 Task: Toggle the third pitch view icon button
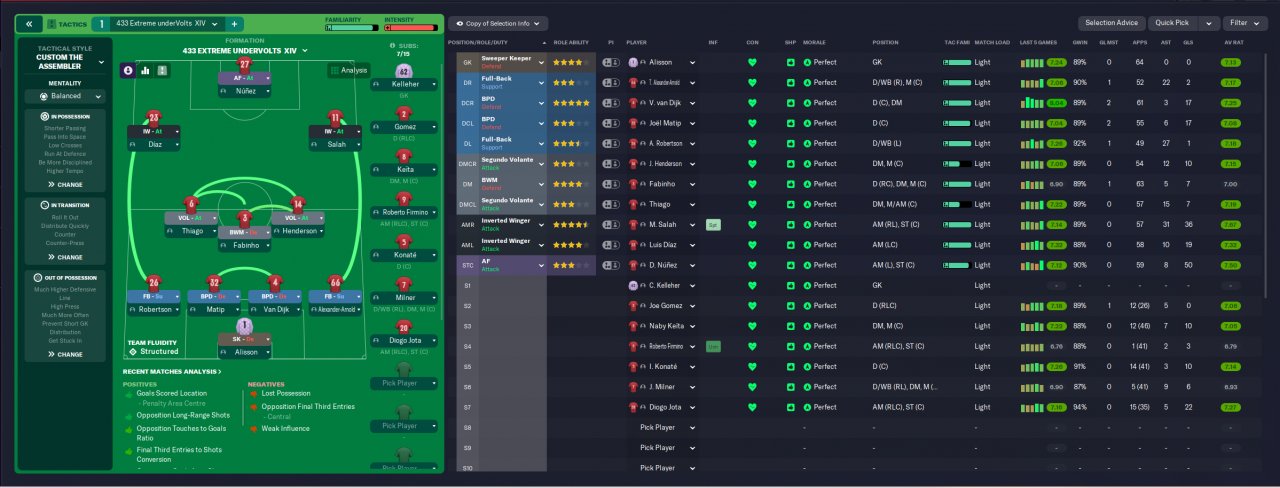tap(162, 70)
